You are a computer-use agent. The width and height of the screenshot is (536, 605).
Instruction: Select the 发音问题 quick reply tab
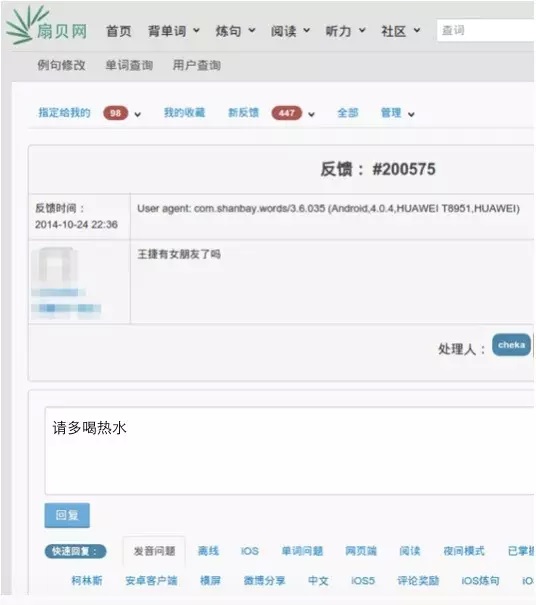click(154, 551)
